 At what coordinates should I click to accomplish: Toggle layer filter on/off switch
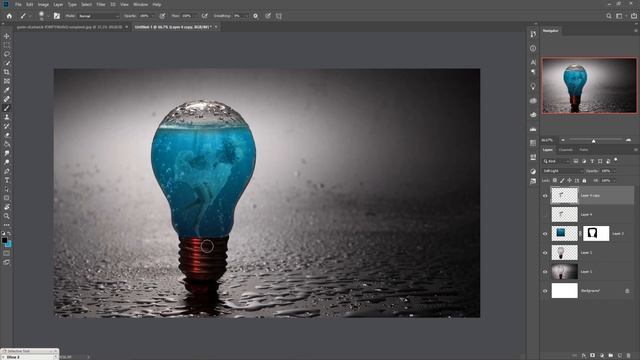click(x=616, y=160)
